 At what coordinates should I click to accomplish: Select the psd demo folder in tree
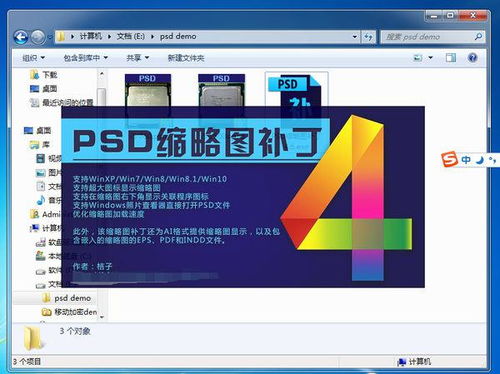[x=66, y=298]
